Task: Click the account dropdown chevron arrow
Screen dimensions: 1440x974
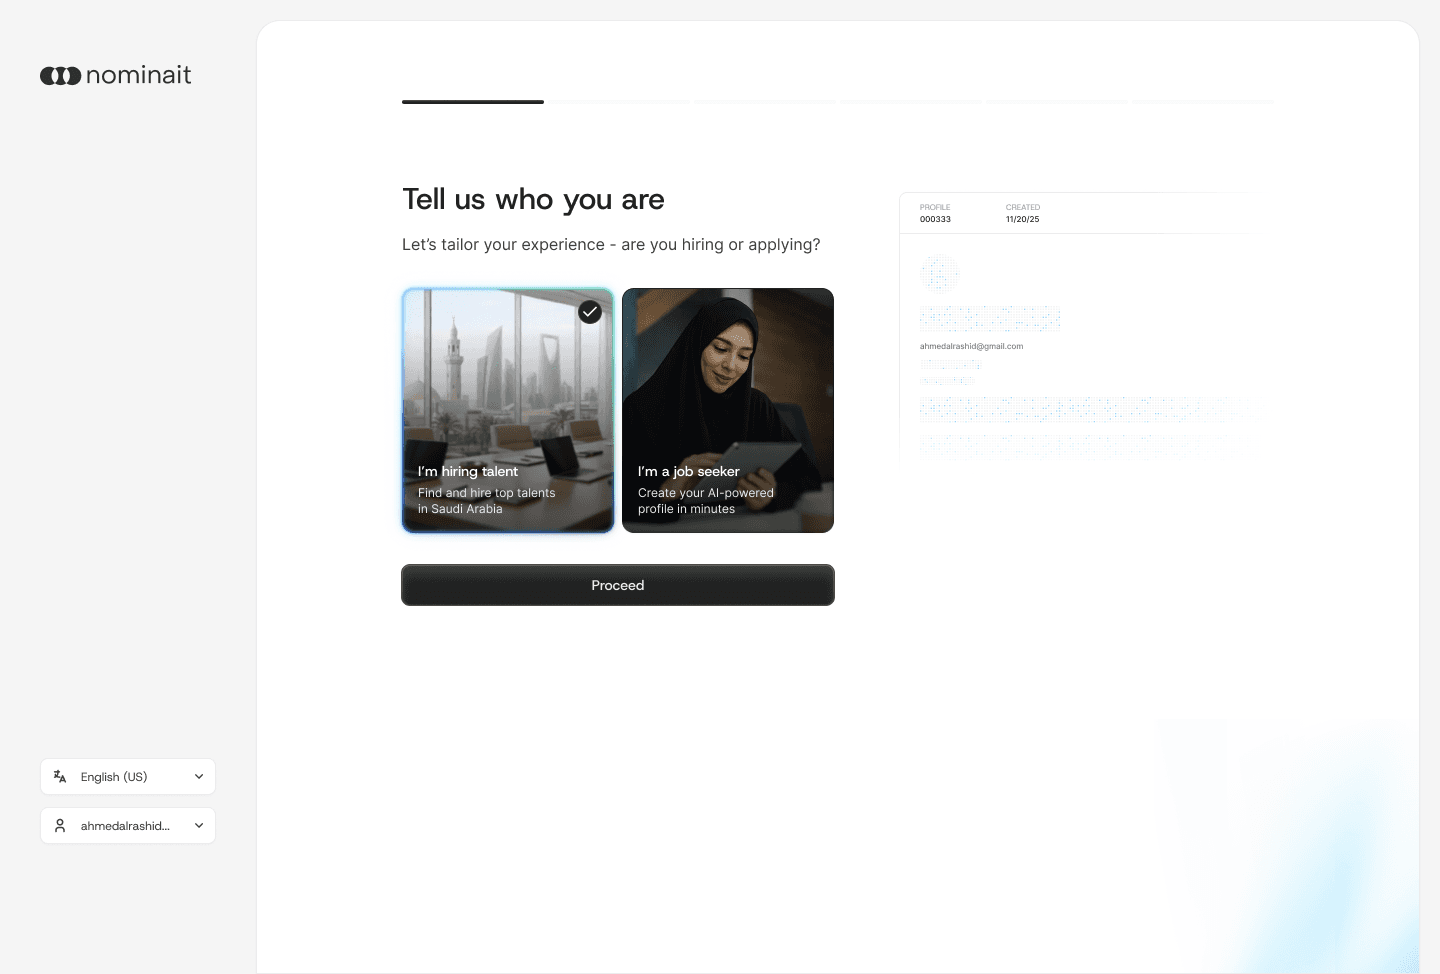Action: 199,825
